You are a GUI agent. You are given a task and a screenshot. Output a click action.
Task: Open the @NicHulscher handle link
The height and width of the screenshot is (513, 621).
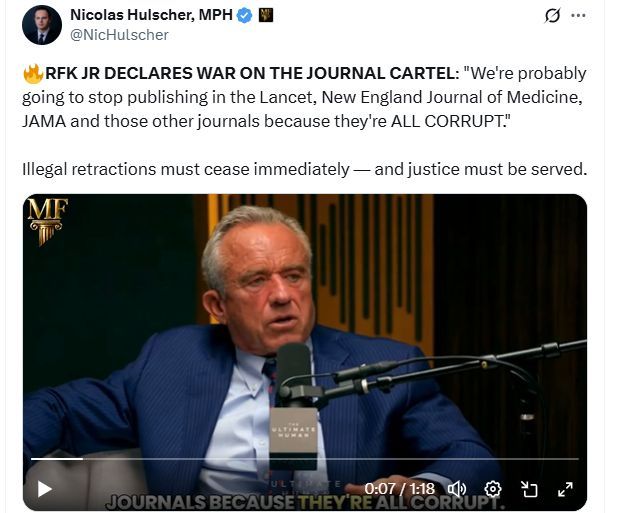pyautogui.click(x=119, y=35)
